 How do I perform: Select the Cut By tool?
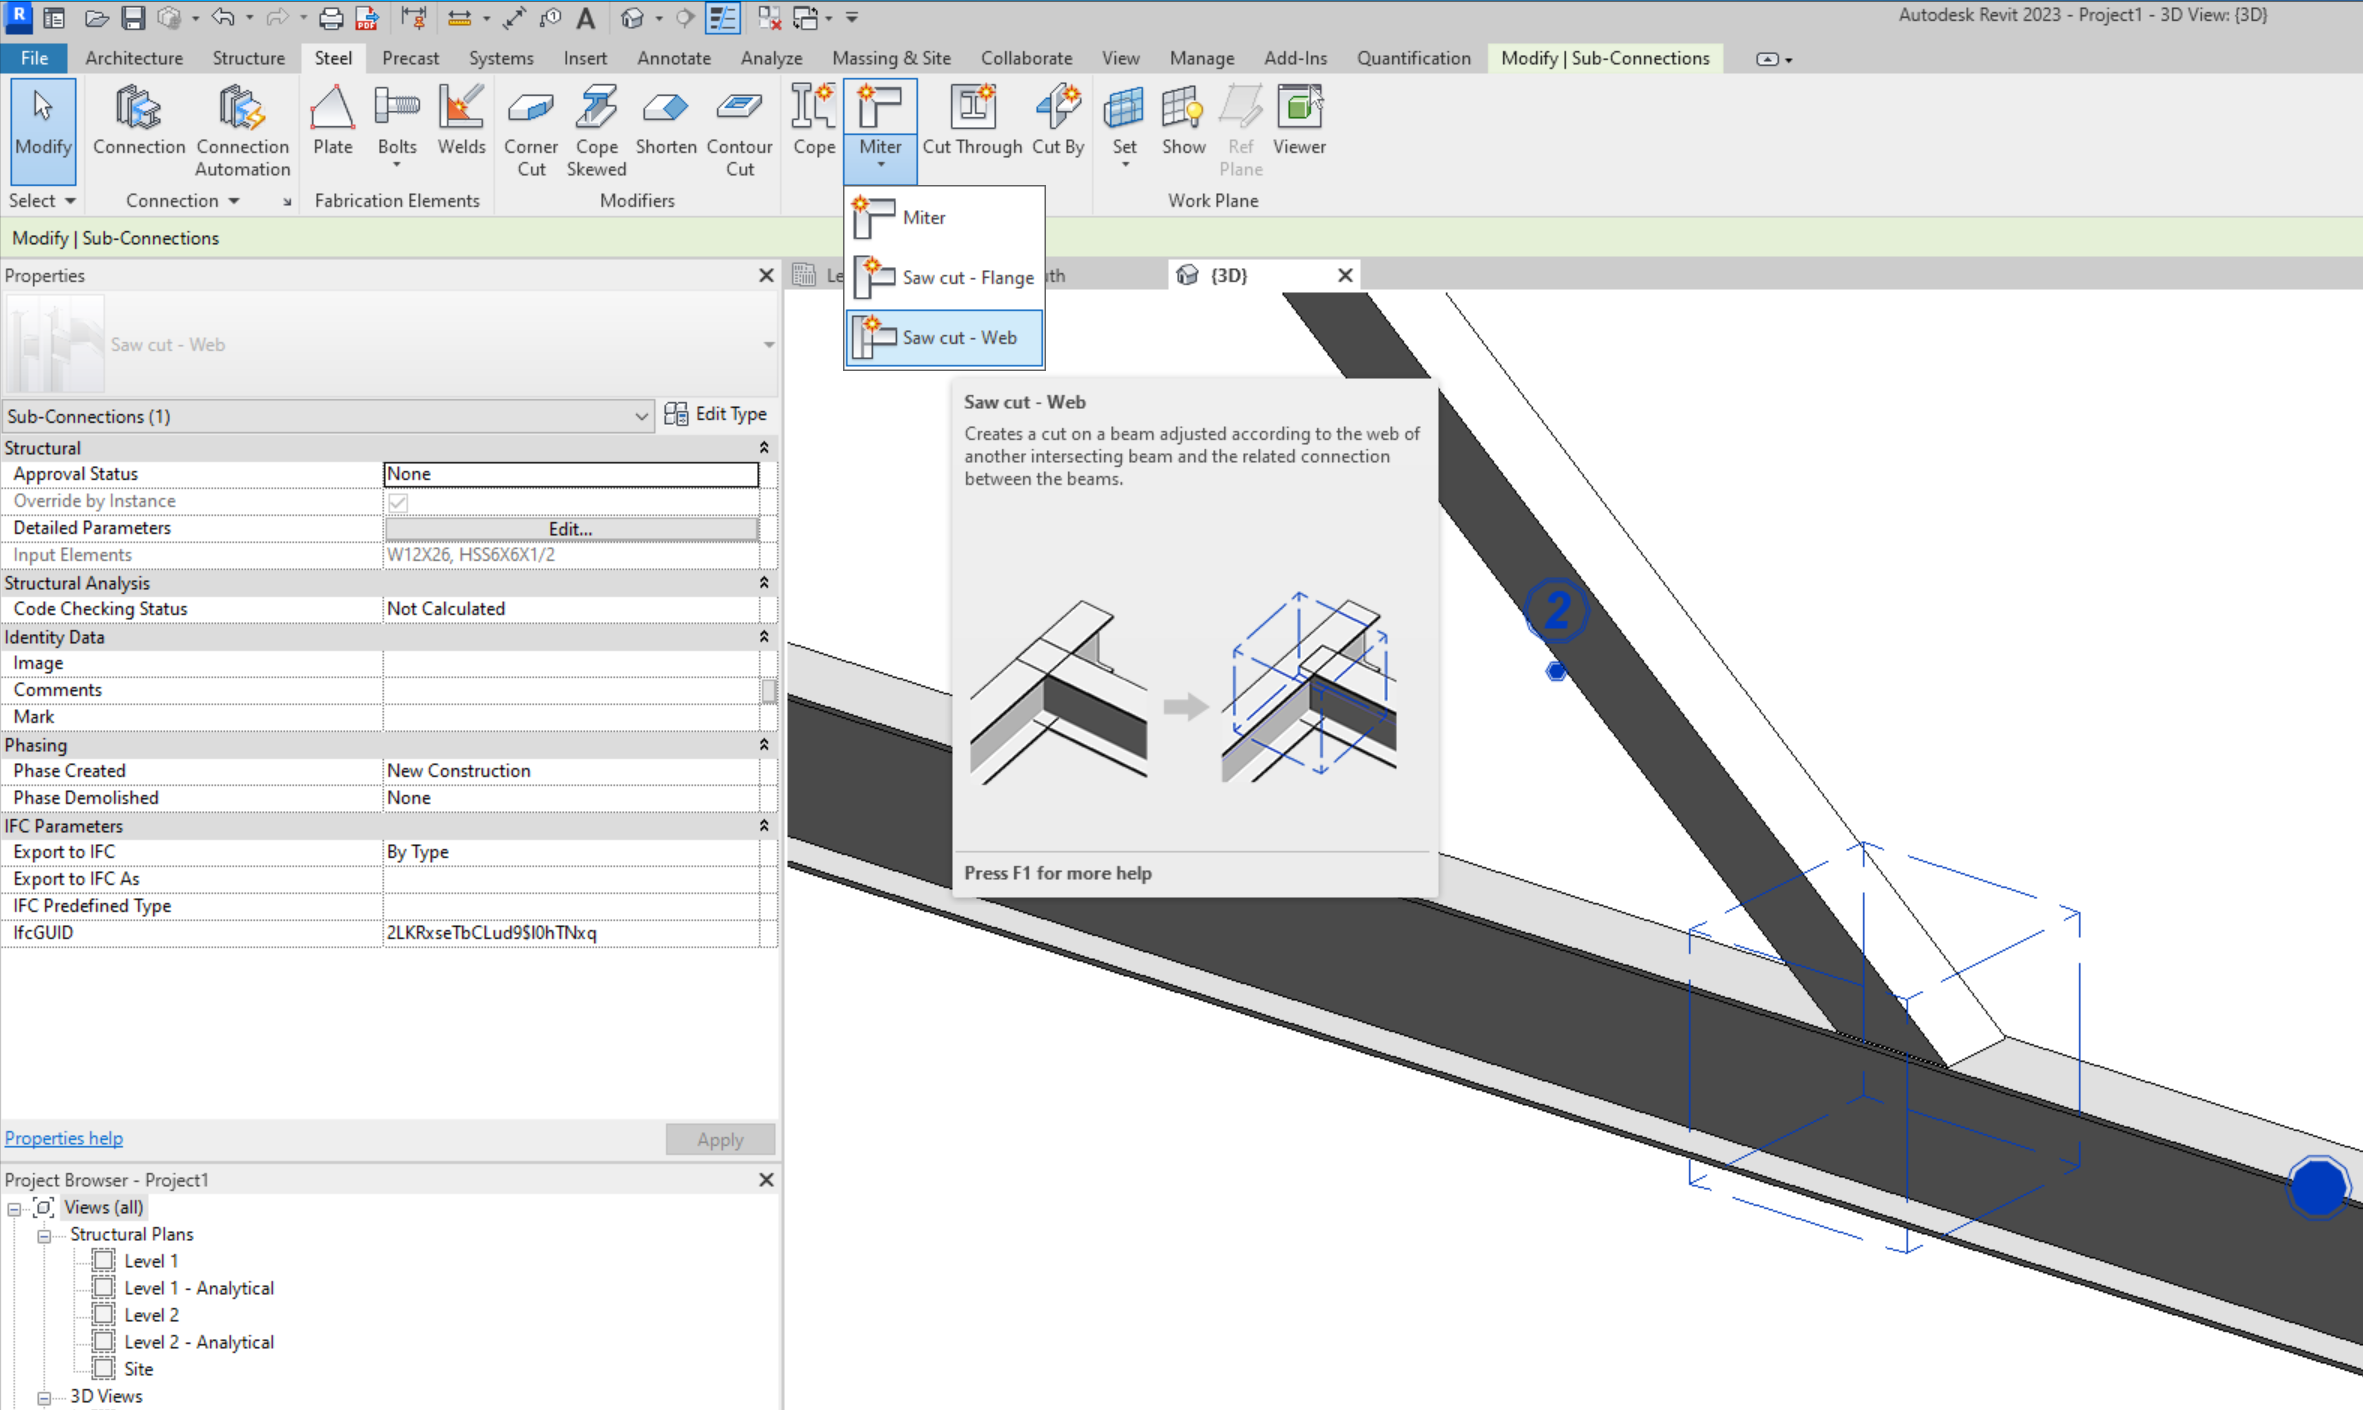coord(1057,120)
